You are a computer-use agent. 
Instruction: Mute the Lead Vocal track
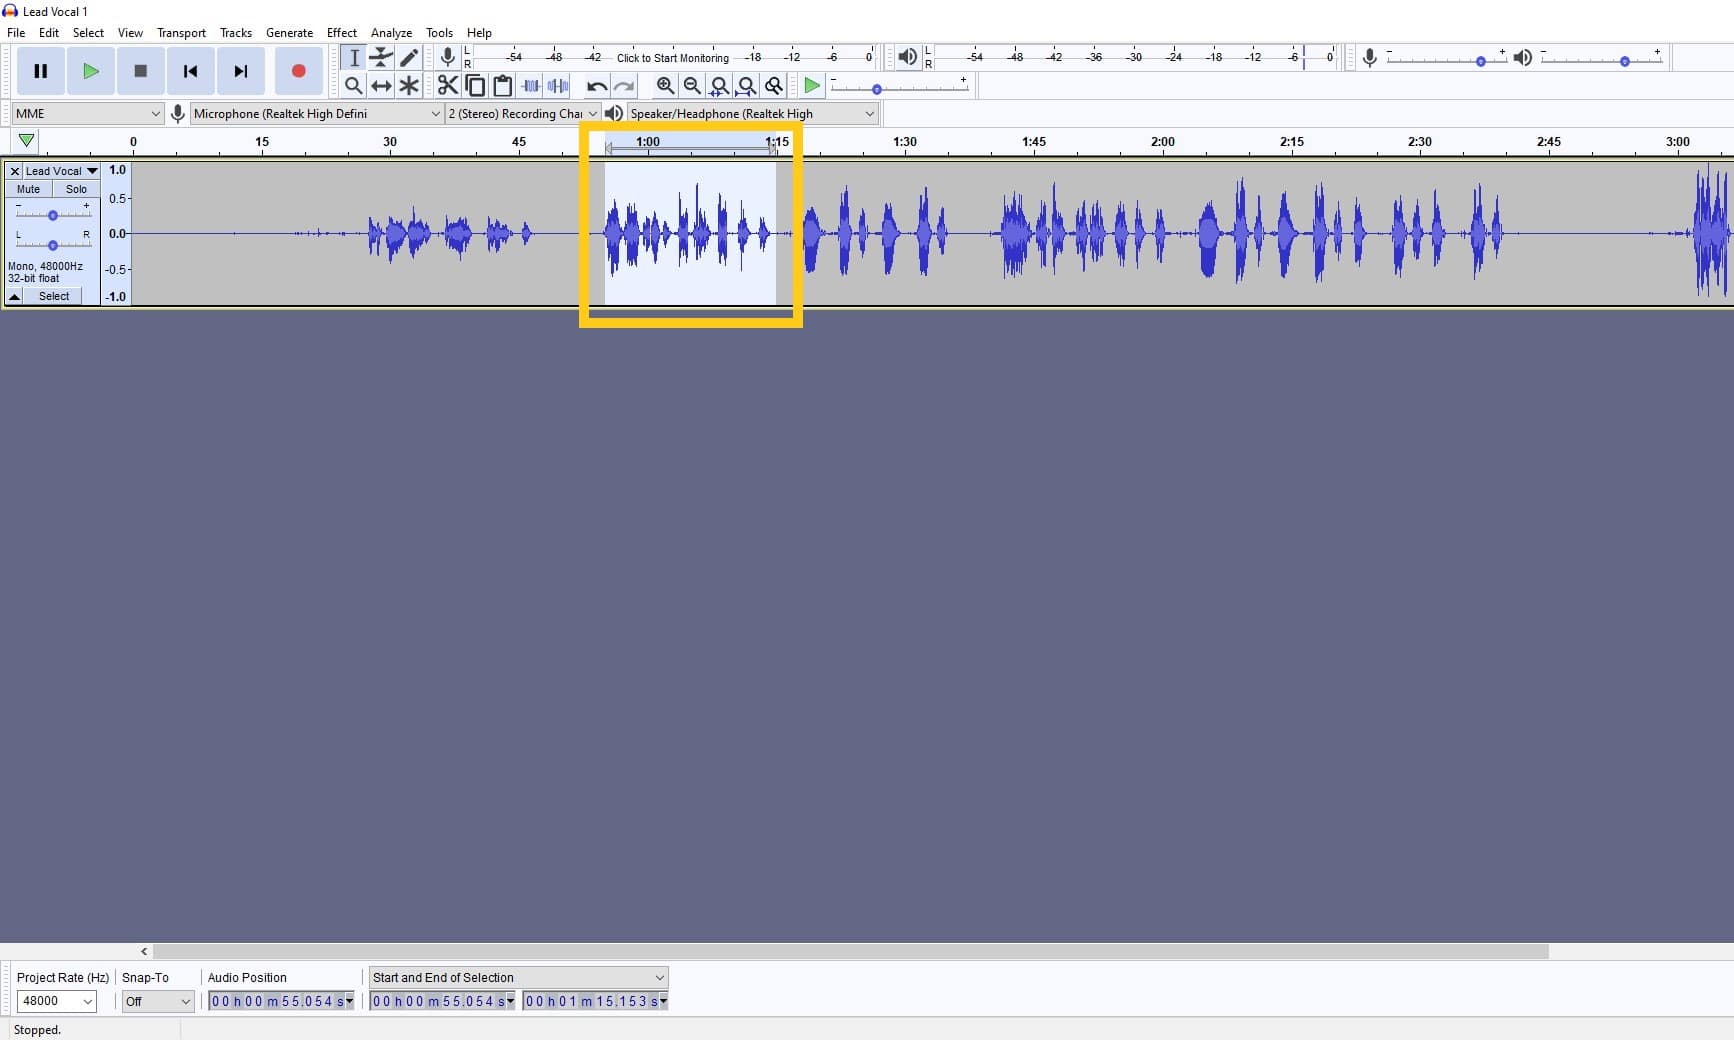[x=27, y=189]
